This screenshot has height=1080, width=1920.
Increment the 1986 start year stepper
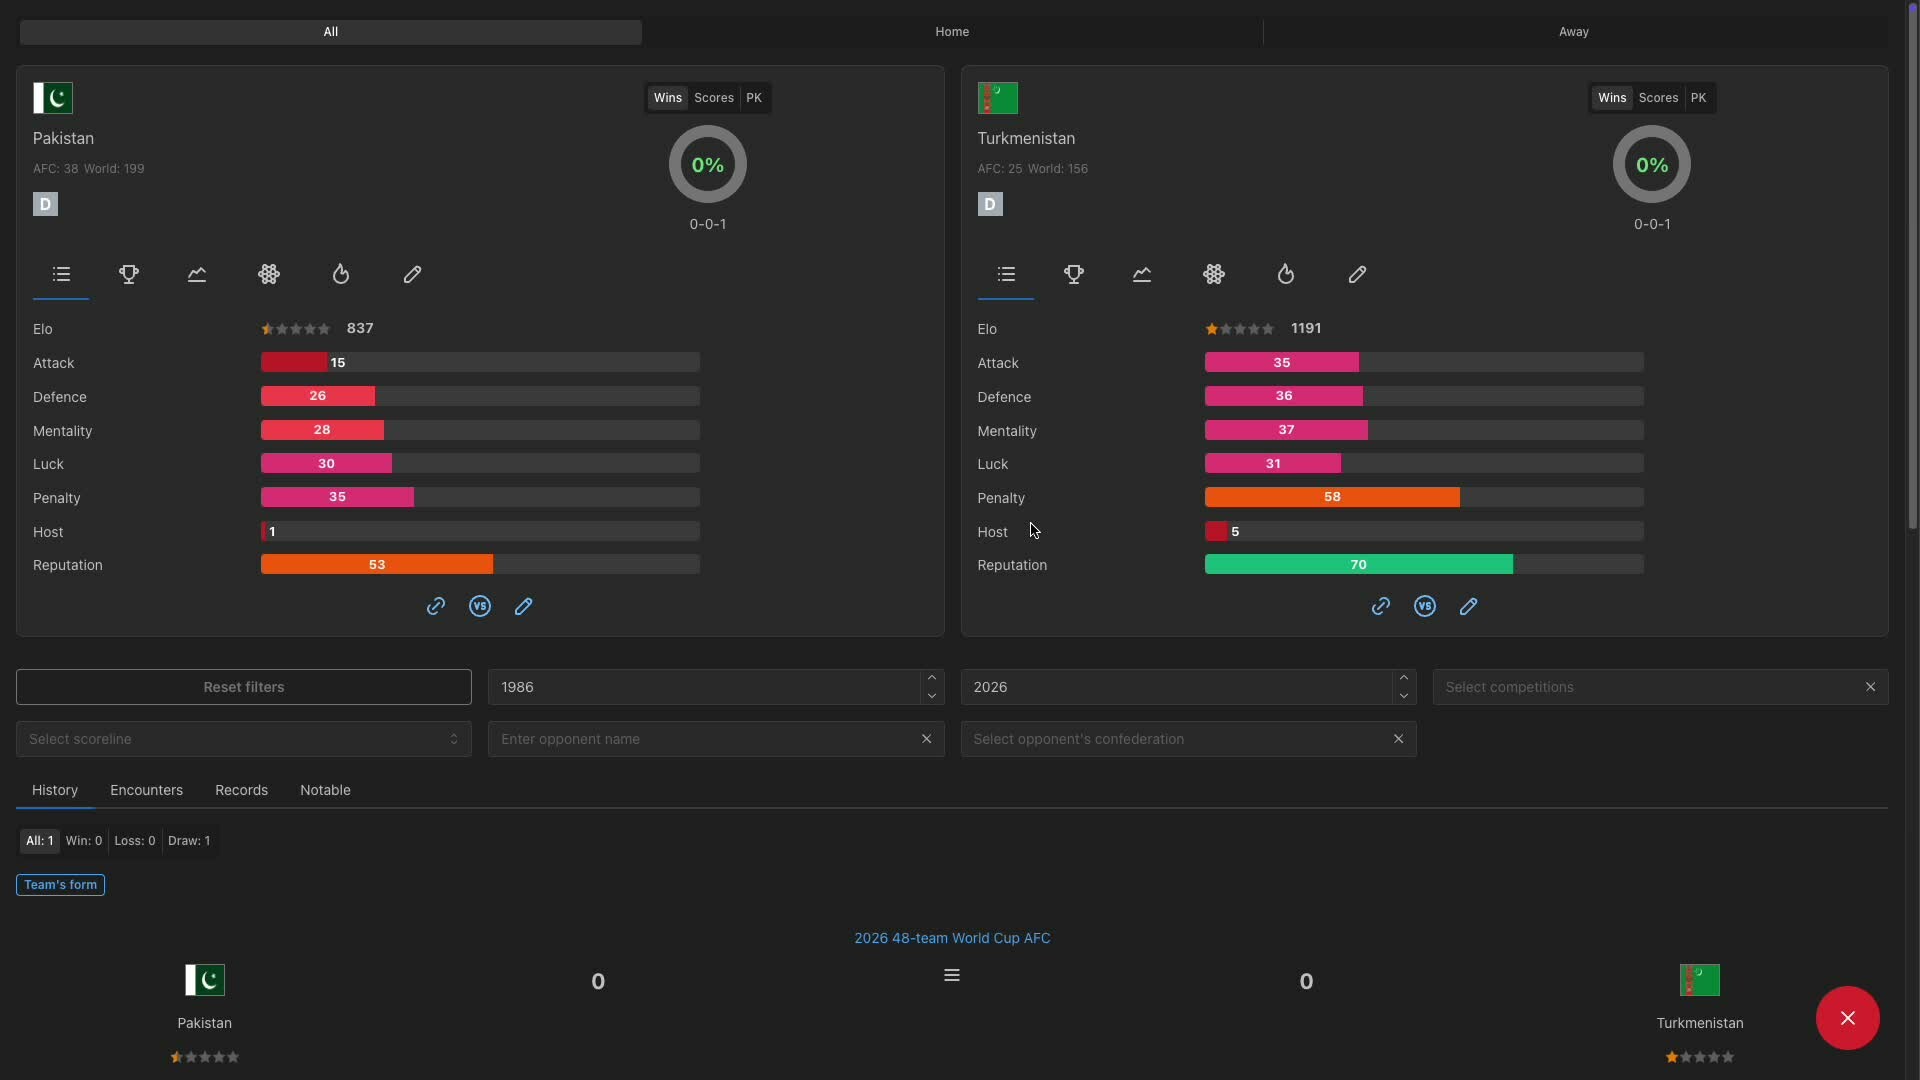click(x=932, y=678)
